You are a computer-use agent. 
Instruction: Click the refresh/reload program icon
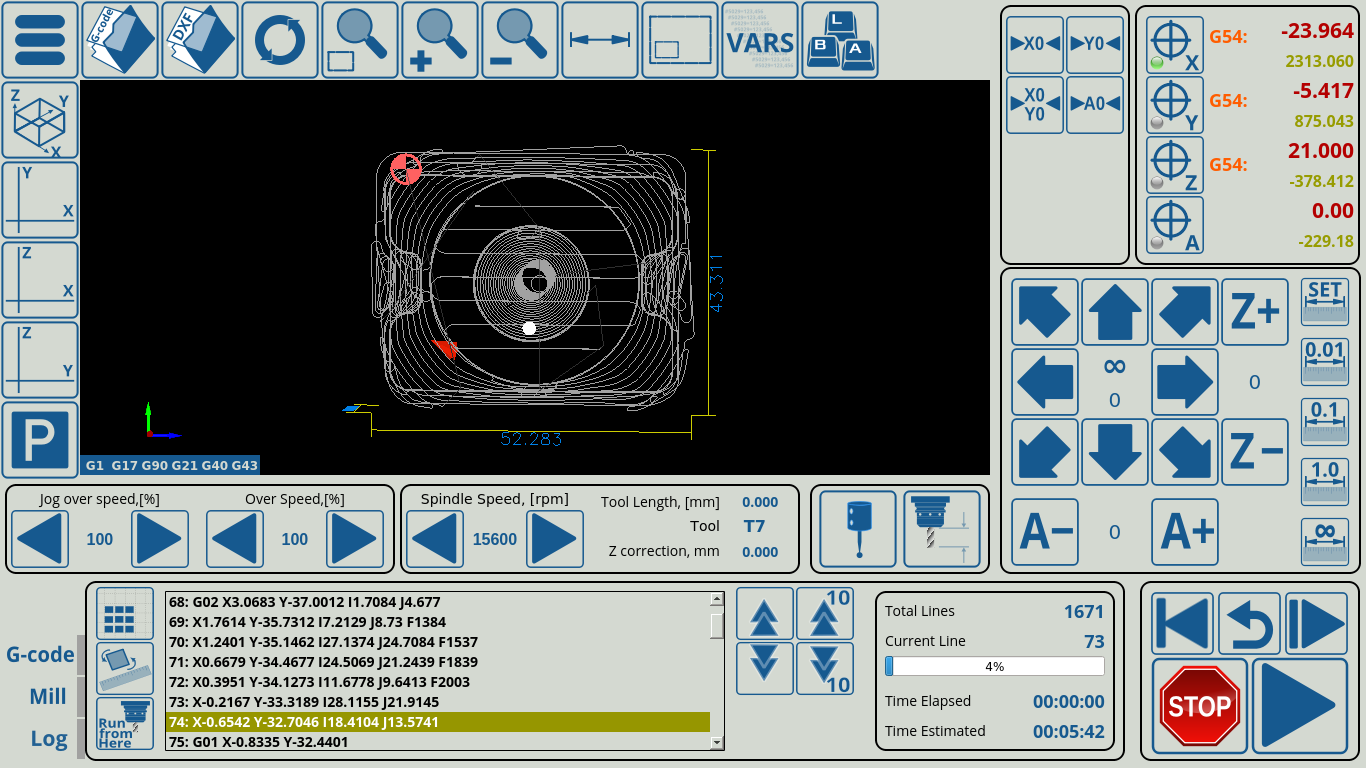click(279, 40)
